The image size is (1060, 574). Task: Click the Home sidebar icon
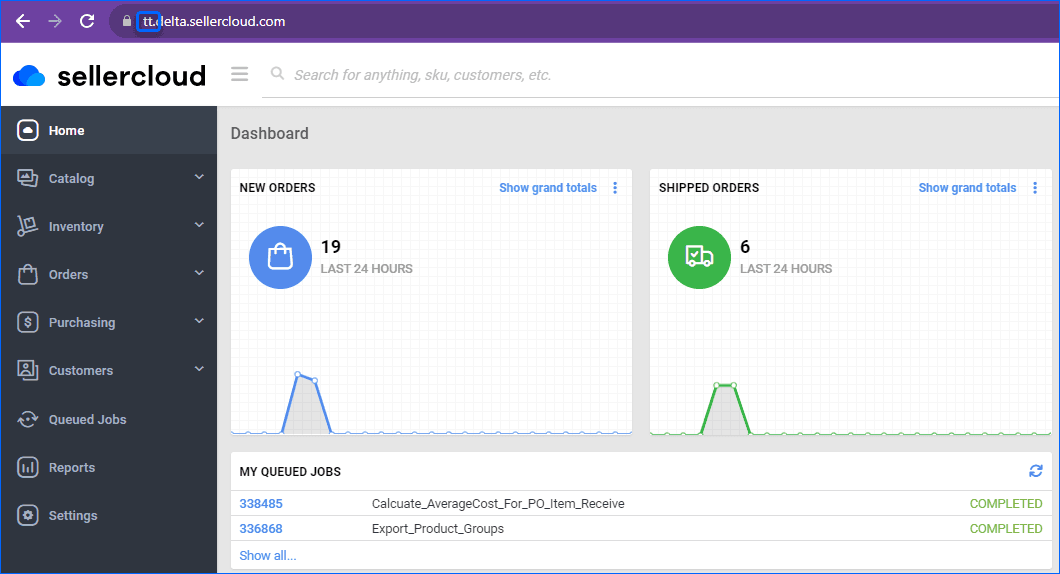(28, 130)
